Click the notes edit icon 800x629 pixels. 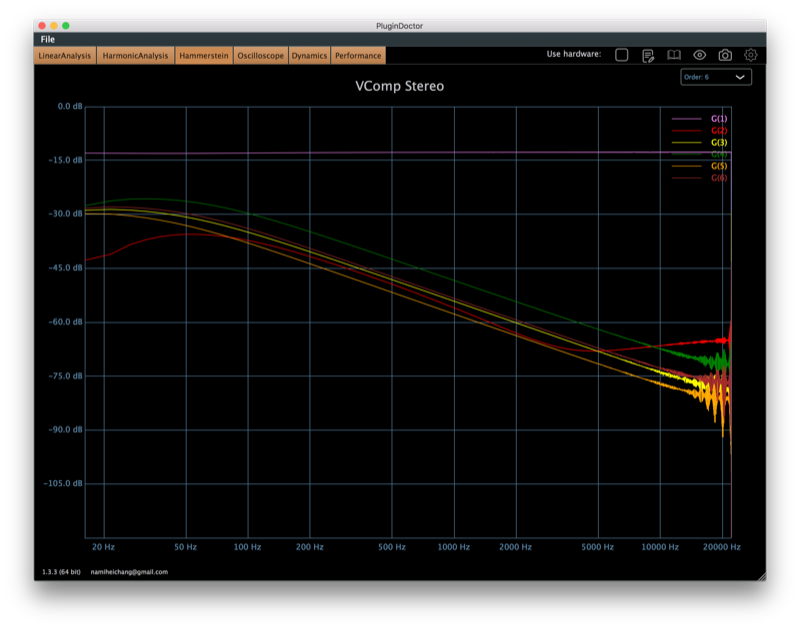[x=648, y=55]
